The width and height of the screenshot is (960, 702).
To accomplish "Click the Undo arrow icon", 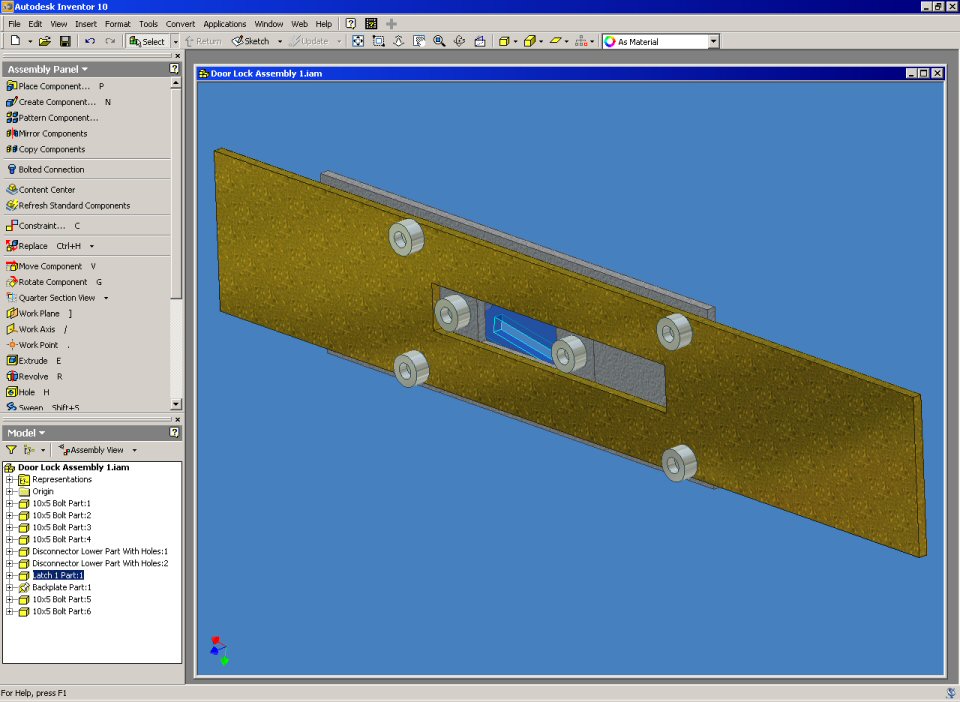I will click(x=90, y=41).
